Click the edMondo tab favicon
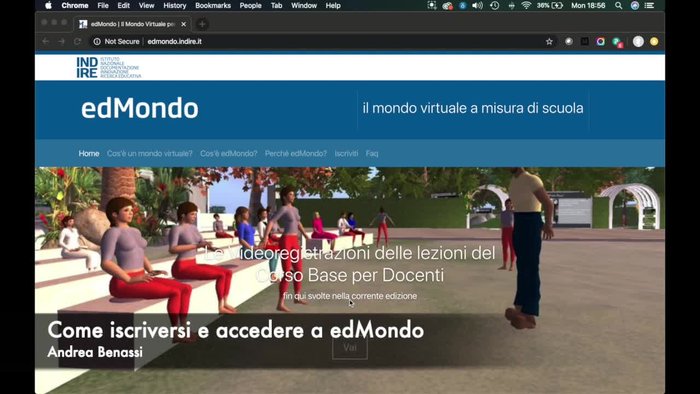700x394 pixels. coord(83,24)
